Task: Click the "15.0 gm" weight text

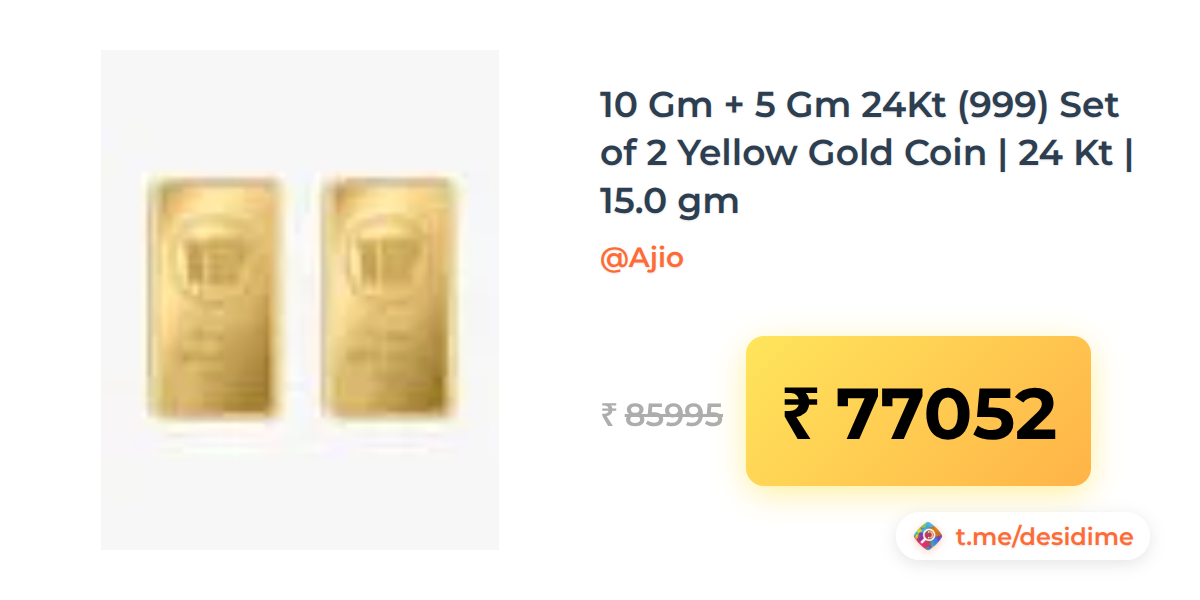Action: coord(669,202)
